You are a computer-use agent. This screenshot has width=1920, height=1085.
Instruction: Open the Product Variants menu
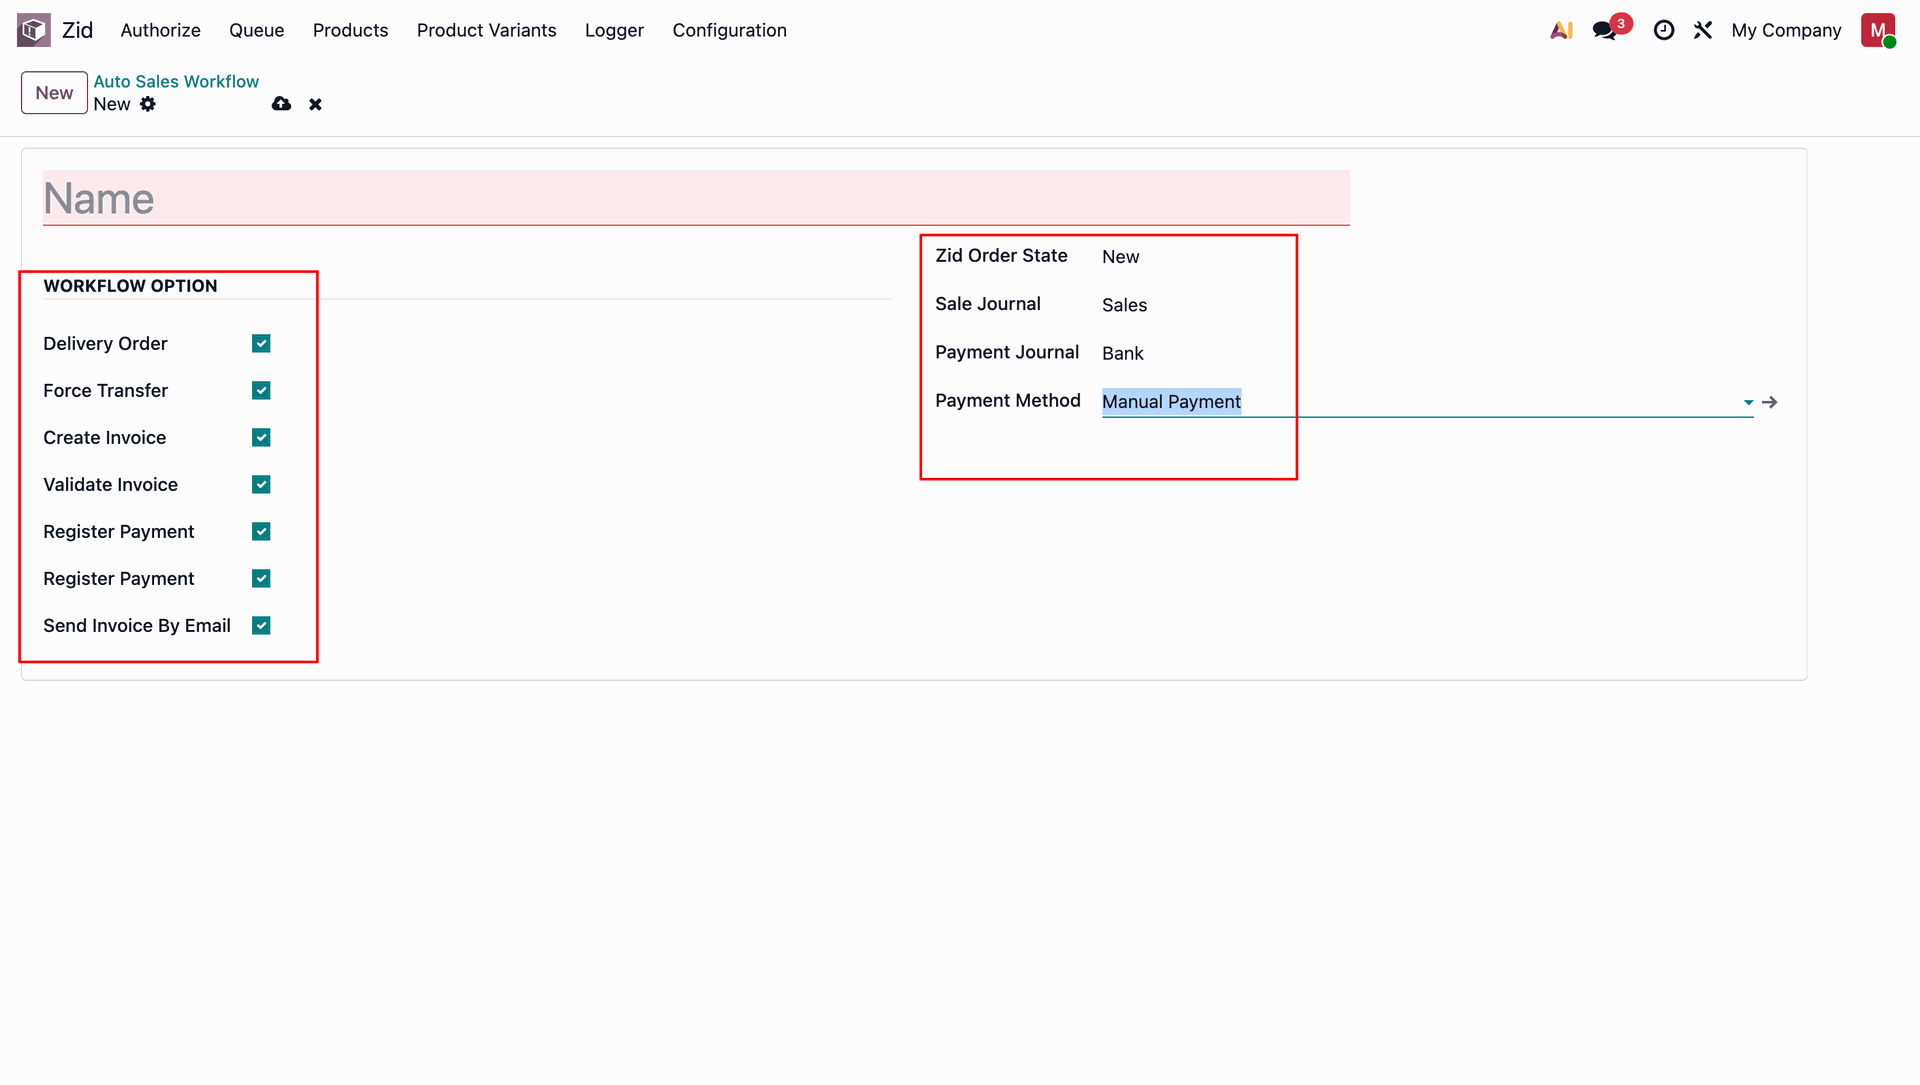[486, 31]
